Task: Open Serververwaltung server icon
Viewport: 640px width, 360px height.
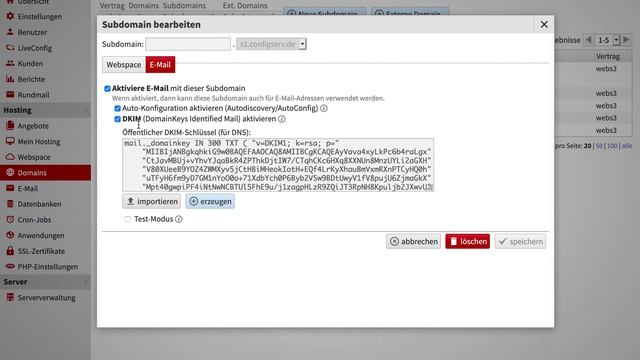Action: pos(10,298)
